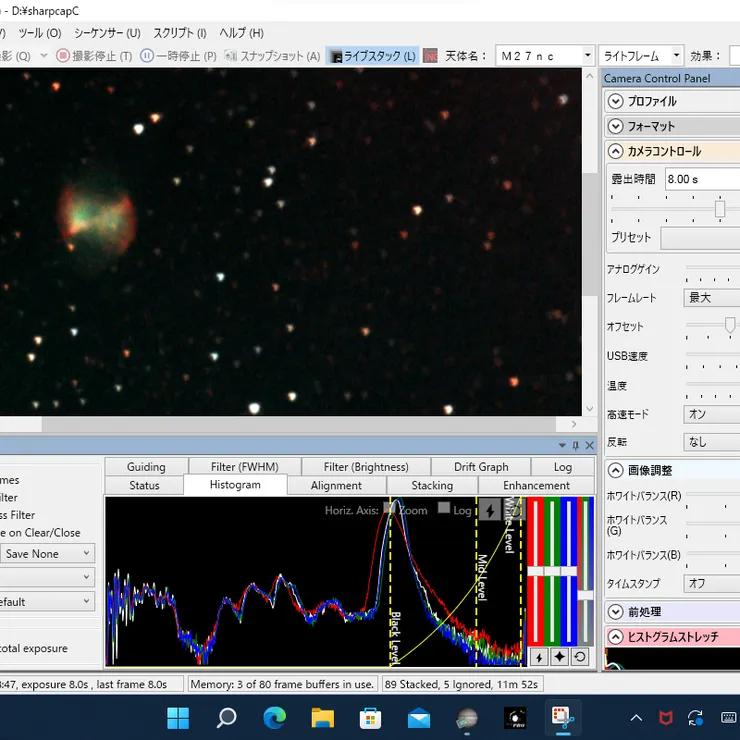Click the lightning button below the color sliders
Screen dimensions: 740x740
coord(538,657)
